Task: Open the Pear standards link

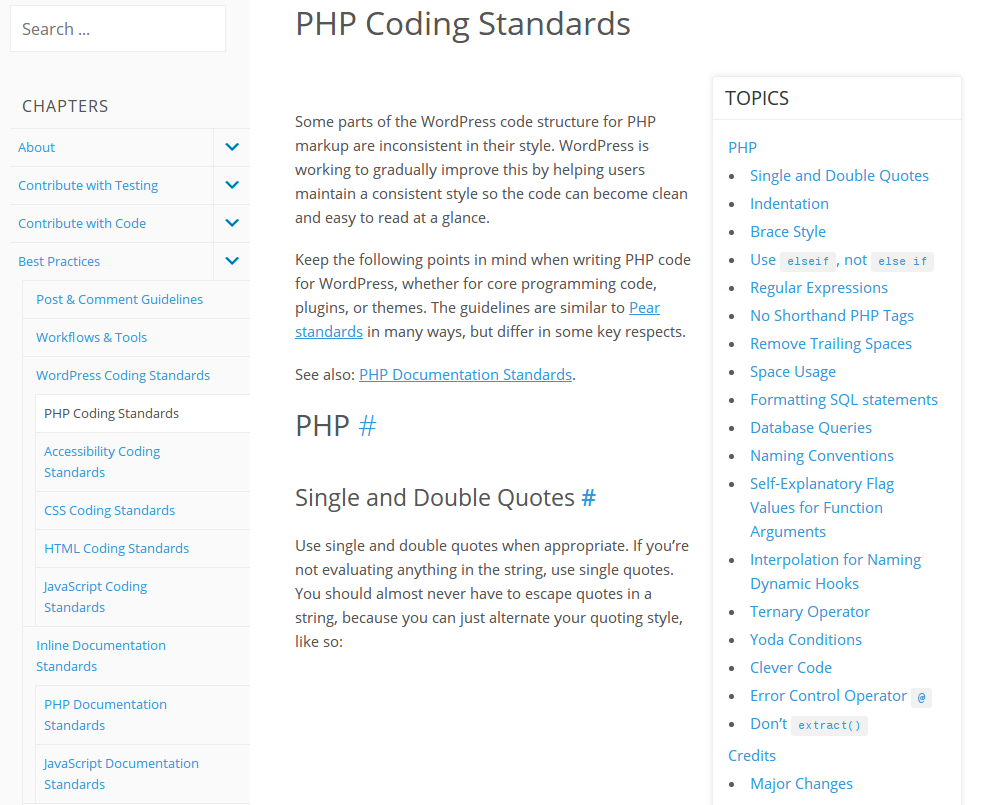Action: point(644,308)
